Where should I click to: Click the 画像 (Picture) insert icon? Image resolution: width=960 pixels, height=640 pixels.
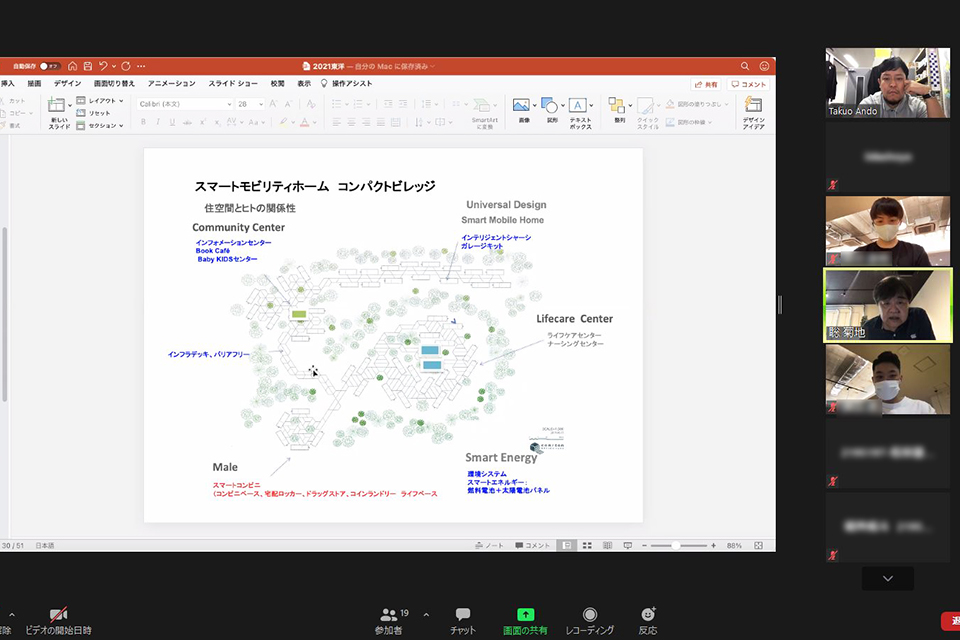coord(522,105)
